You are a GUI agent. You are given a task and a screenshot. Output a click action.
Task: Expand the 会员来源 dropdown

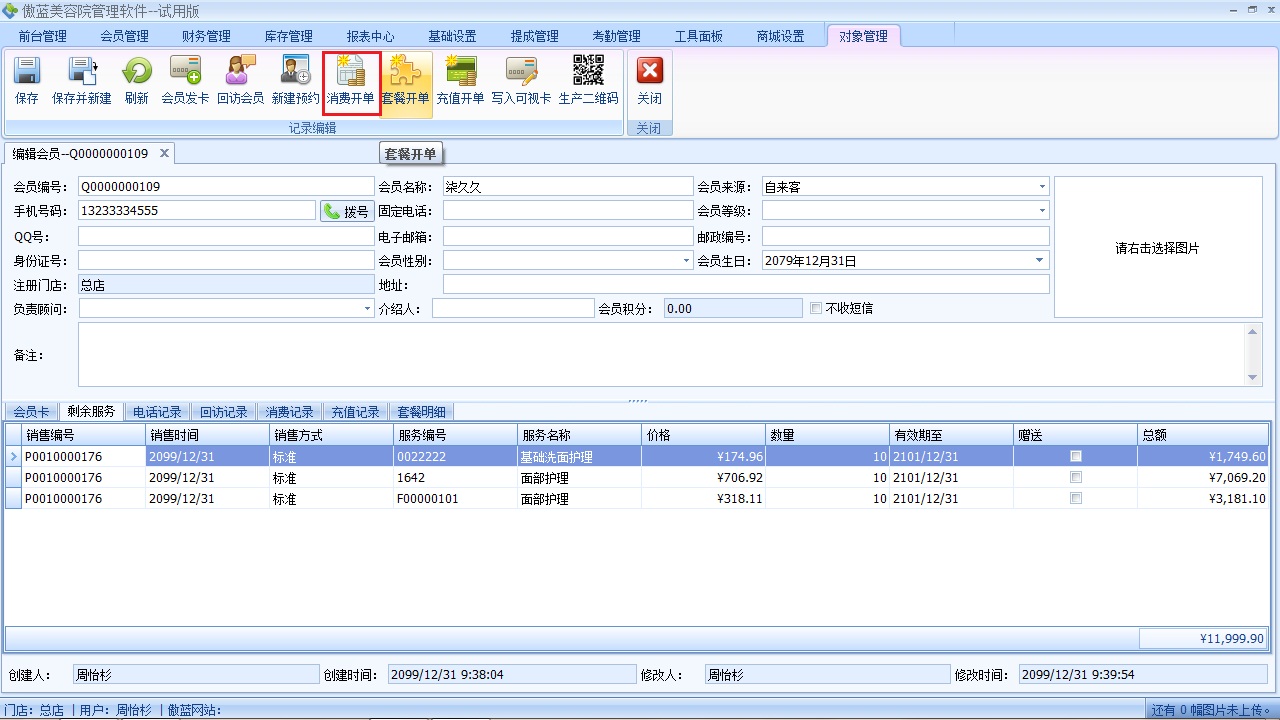coord(1041,187)
